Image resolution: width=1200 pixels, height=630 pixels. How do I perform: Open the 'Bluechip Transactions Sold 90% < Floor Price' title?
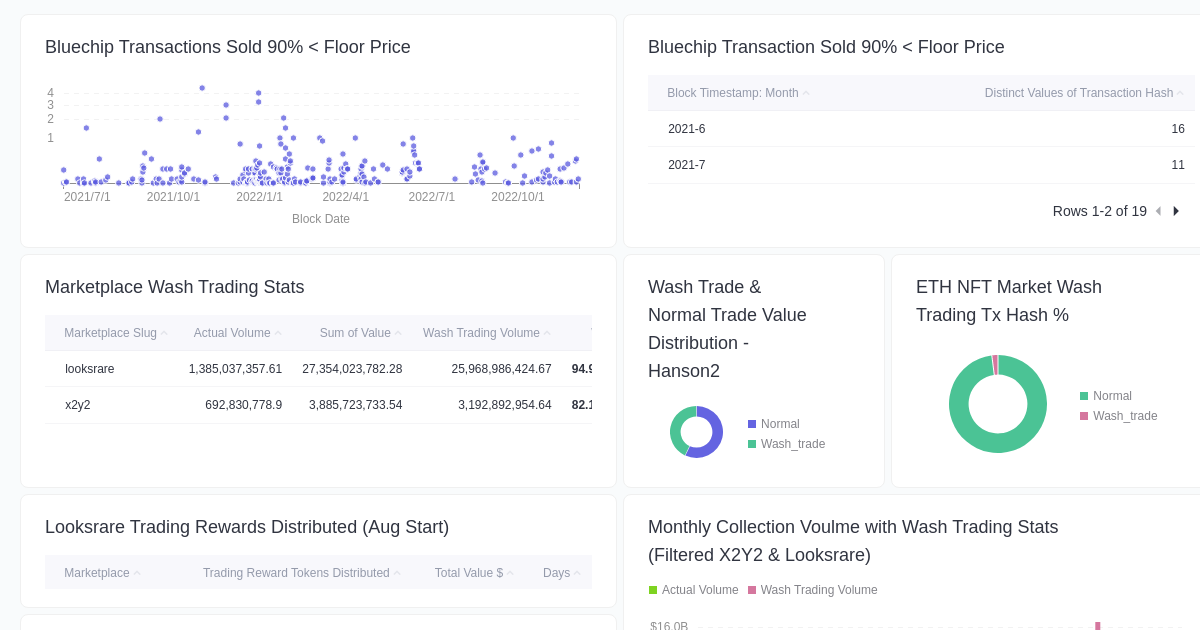227,47
